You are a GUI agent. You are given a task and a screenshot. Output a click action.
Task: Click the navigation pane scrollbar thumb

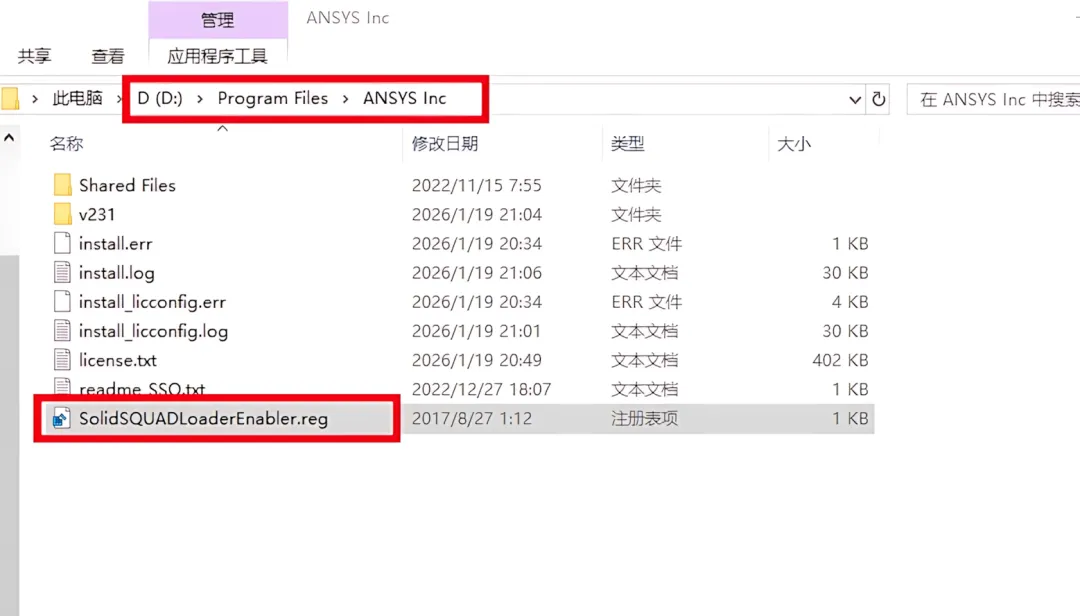(9, 435)
